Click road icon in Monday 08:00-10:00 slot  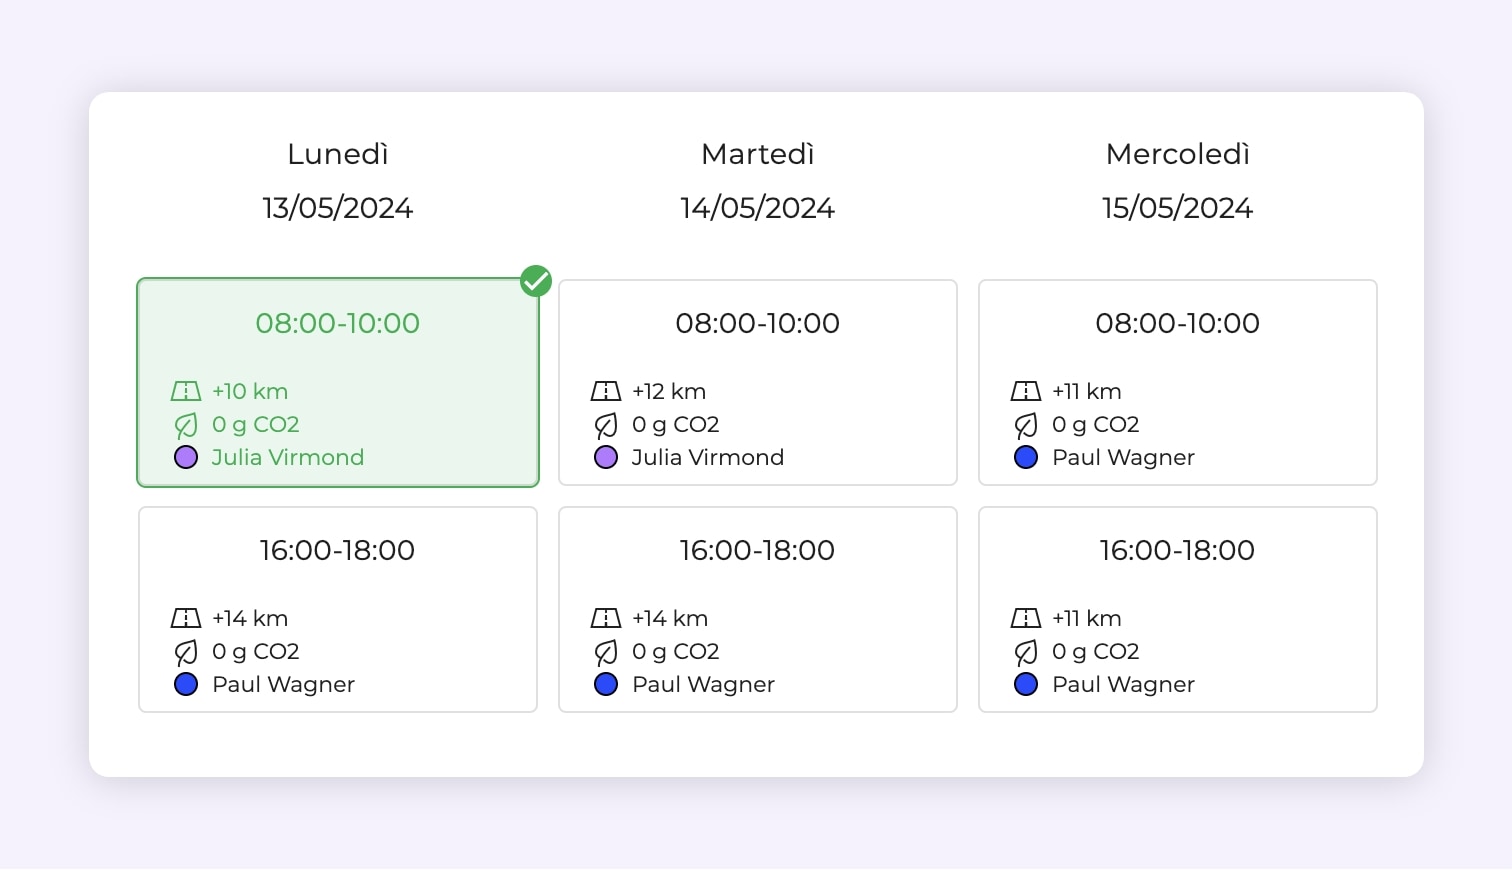click(186, 391)
